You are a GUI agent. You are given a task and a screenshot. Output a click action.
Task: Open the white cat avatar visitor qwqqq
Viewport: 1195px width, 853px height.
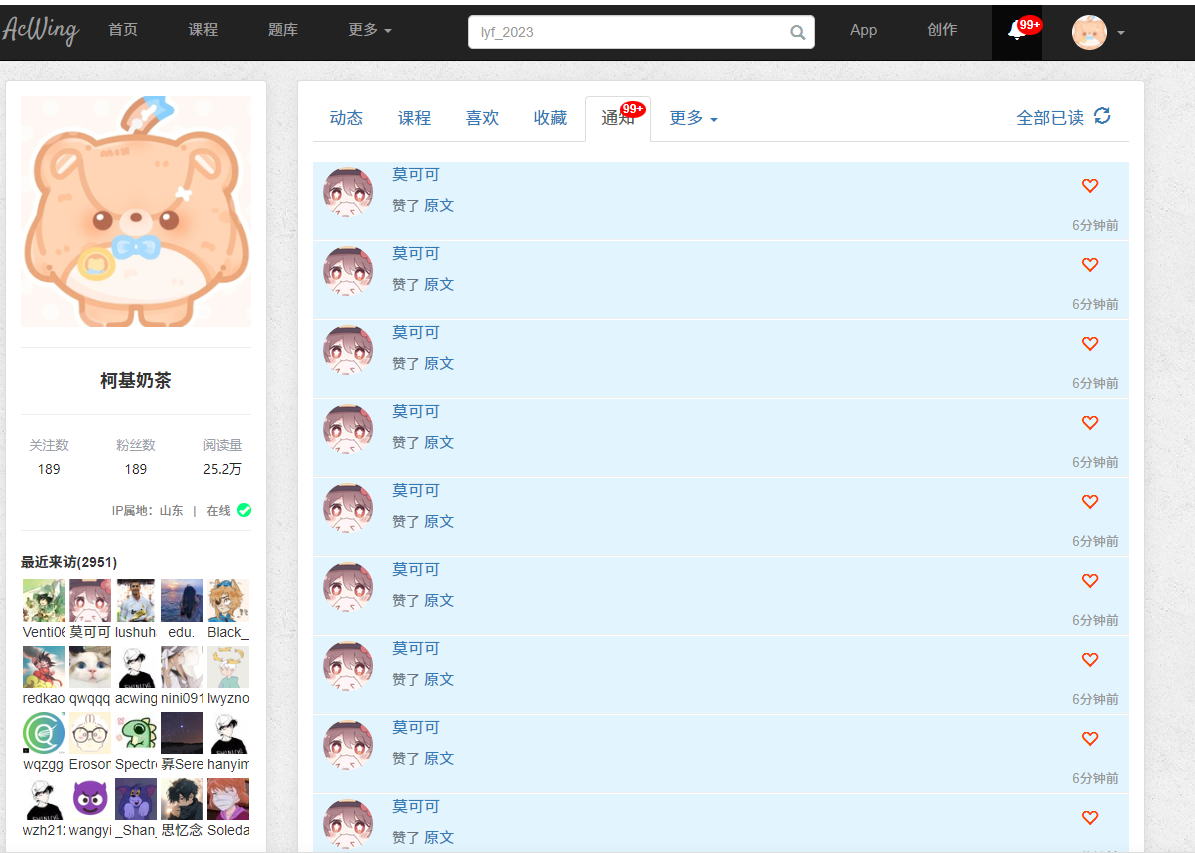pos(90,667)
